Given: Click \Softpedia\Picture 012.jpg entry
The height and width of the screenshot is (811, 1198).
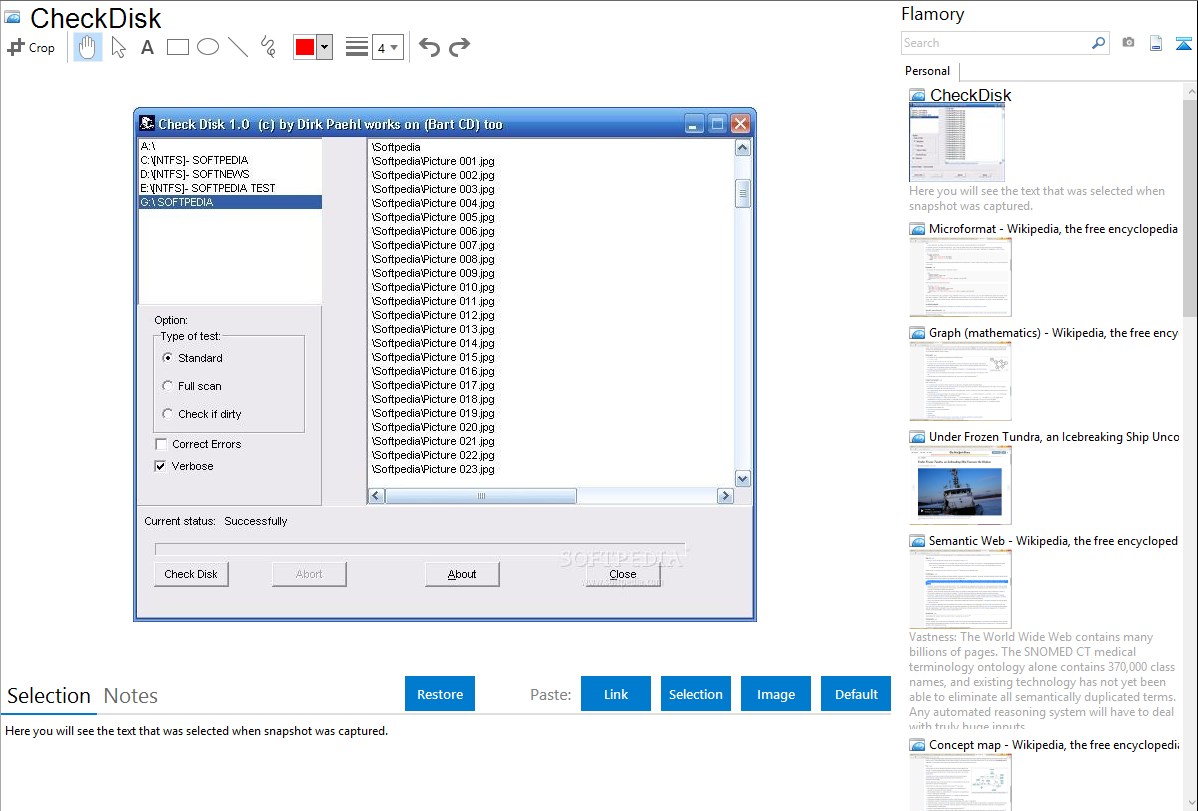Looking at the screenshot, I should pos(433,315).
